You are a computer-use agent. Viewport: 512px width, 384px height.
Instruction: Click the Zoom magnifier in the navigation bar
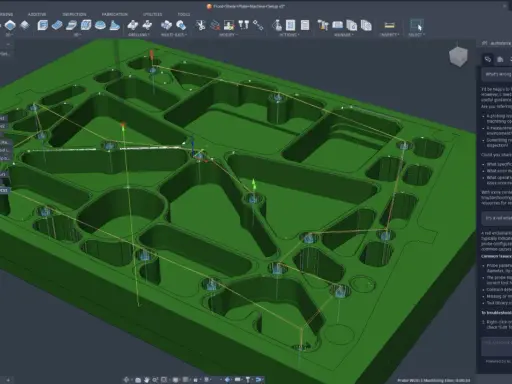click(155, 379)
